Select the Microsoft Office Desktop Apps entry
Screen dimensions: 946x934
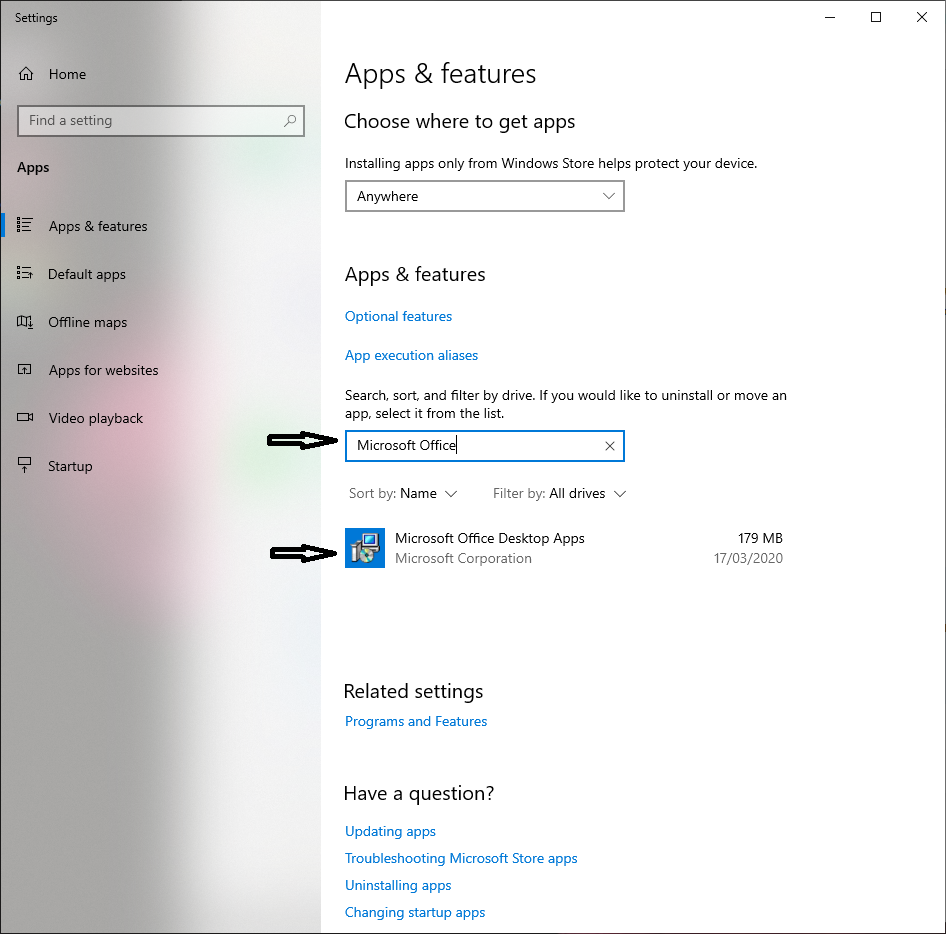click(x=564, y=548)
